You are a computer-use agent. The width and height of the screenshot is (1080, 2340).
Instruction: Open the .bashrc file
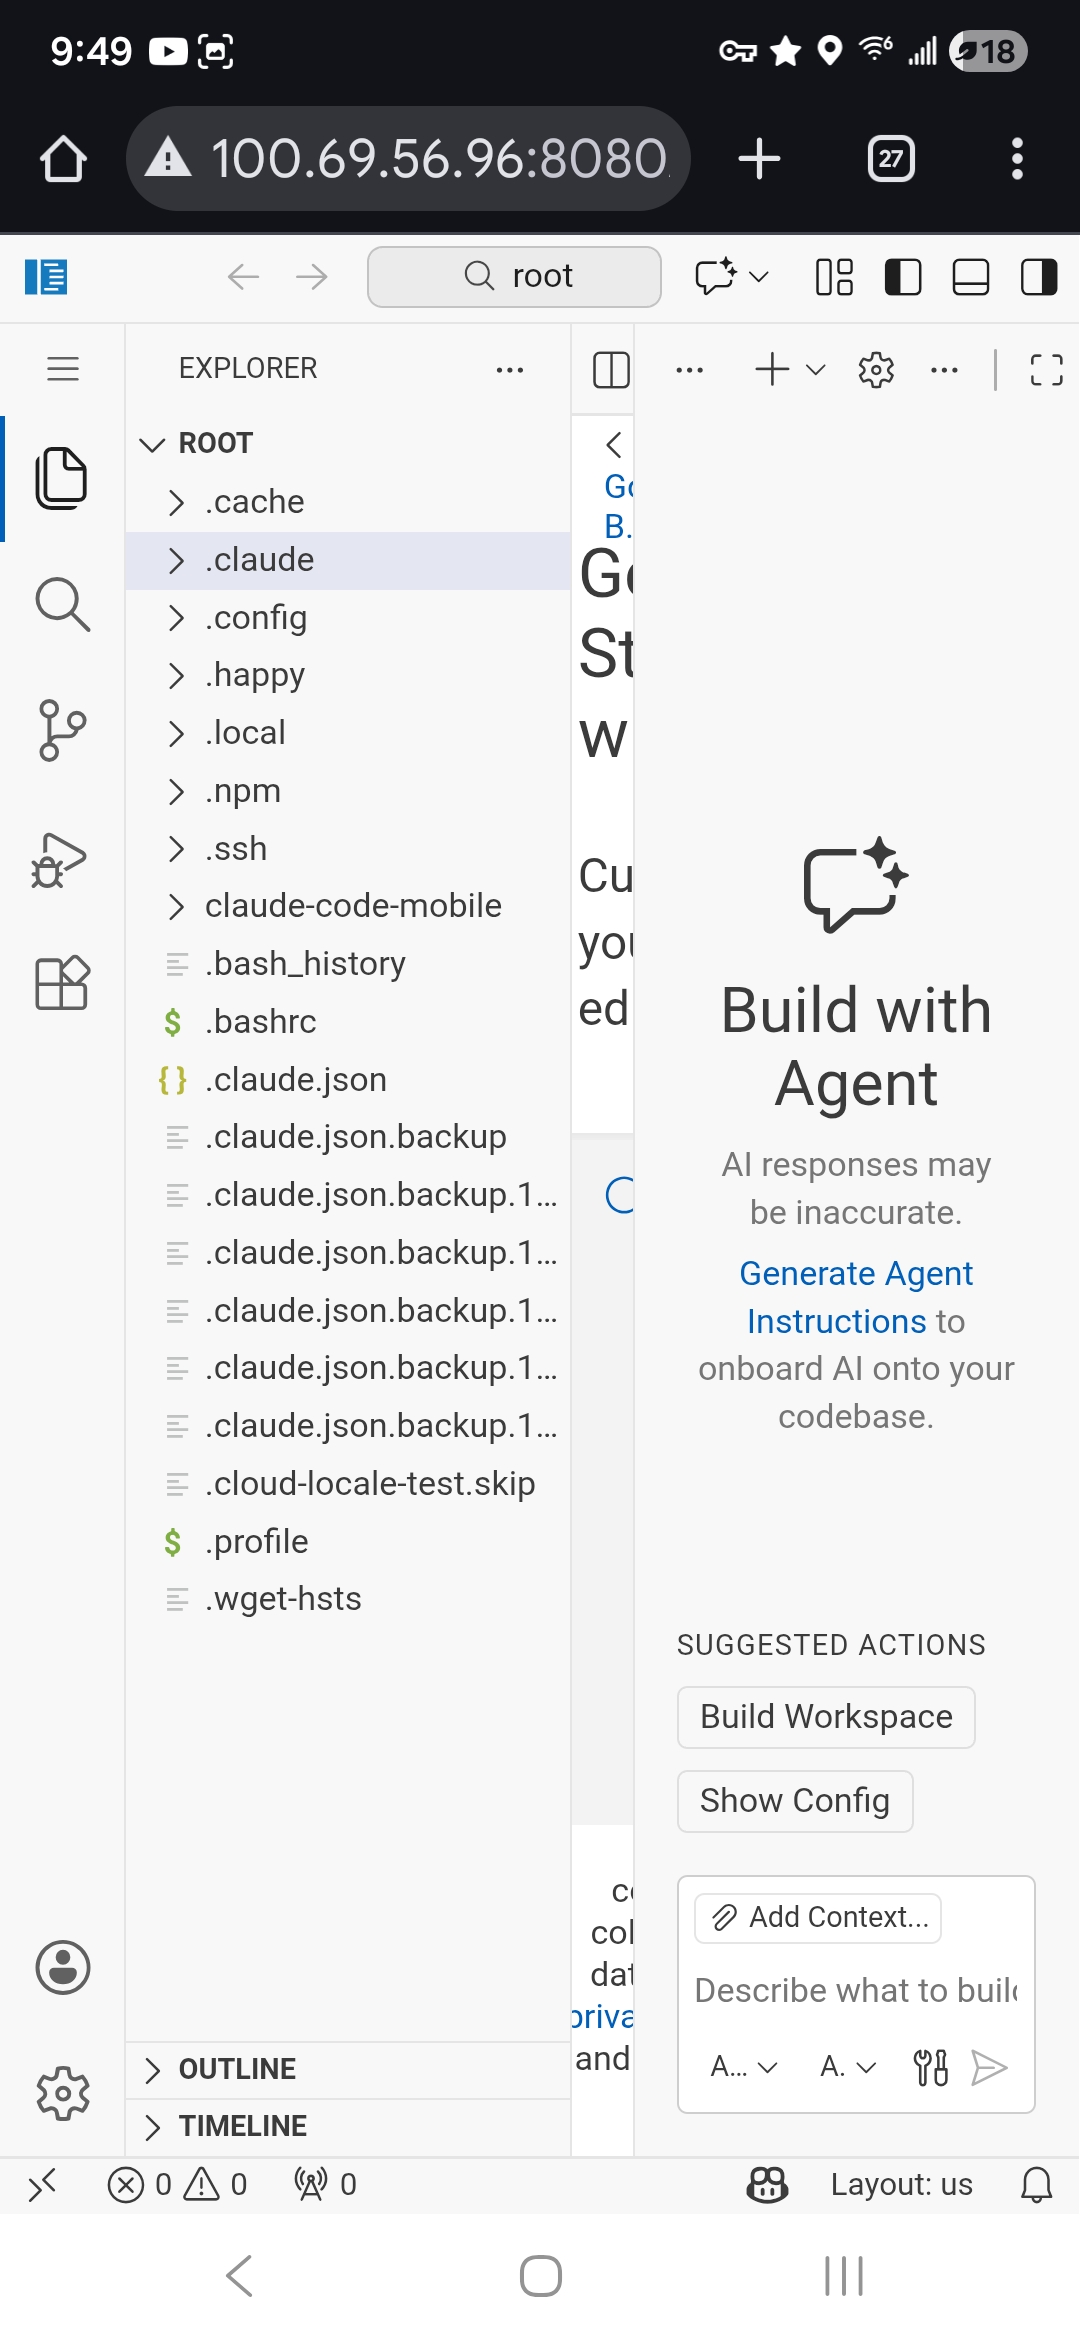[x=260, y=1022]
